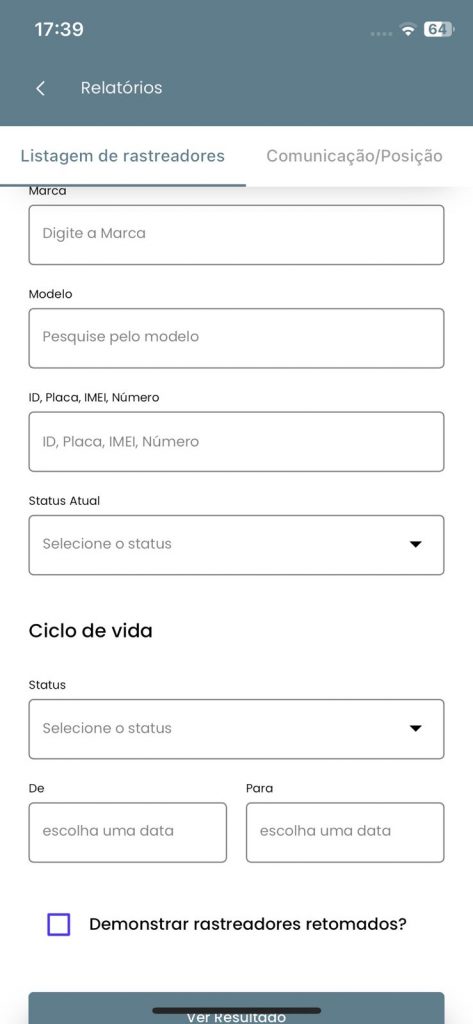Screen dimensions: 473x1024
Task: Tap the Ver Resultado button
Action: 236,1008
